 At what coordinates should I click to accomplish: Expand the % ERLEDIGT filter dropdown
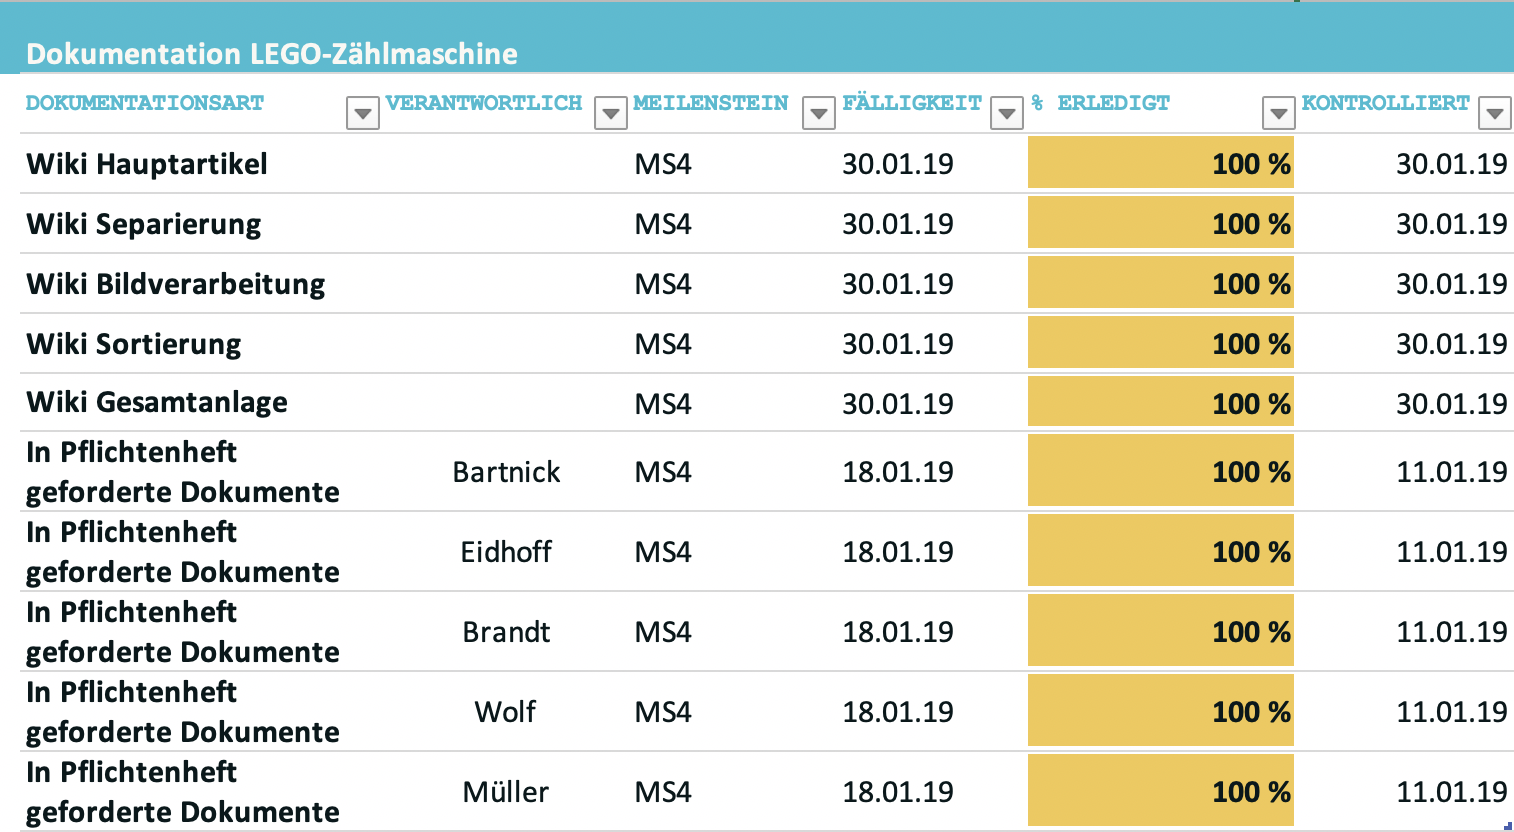point(1278,114)
